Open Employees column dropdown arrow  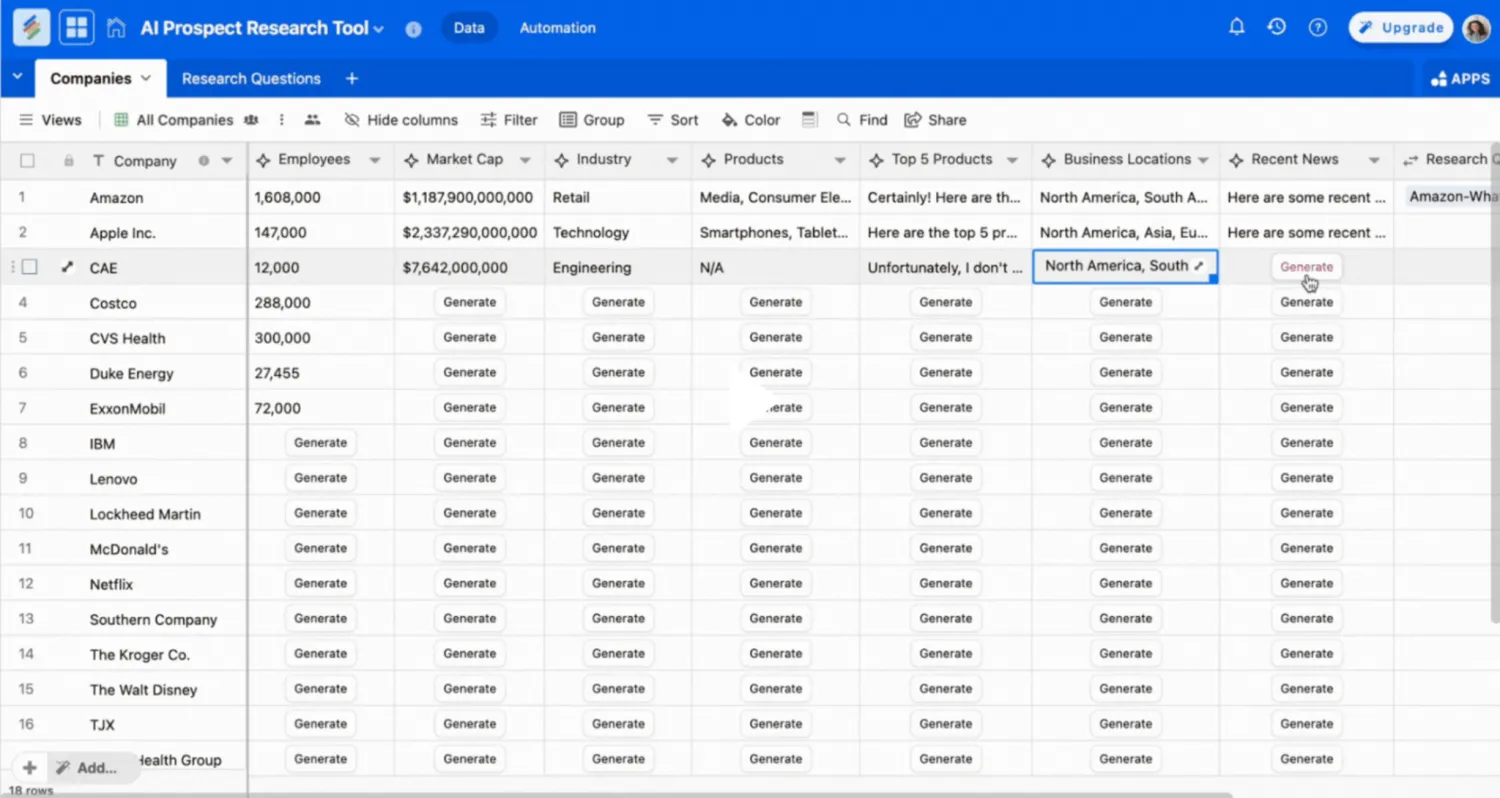tap(375, 160)
